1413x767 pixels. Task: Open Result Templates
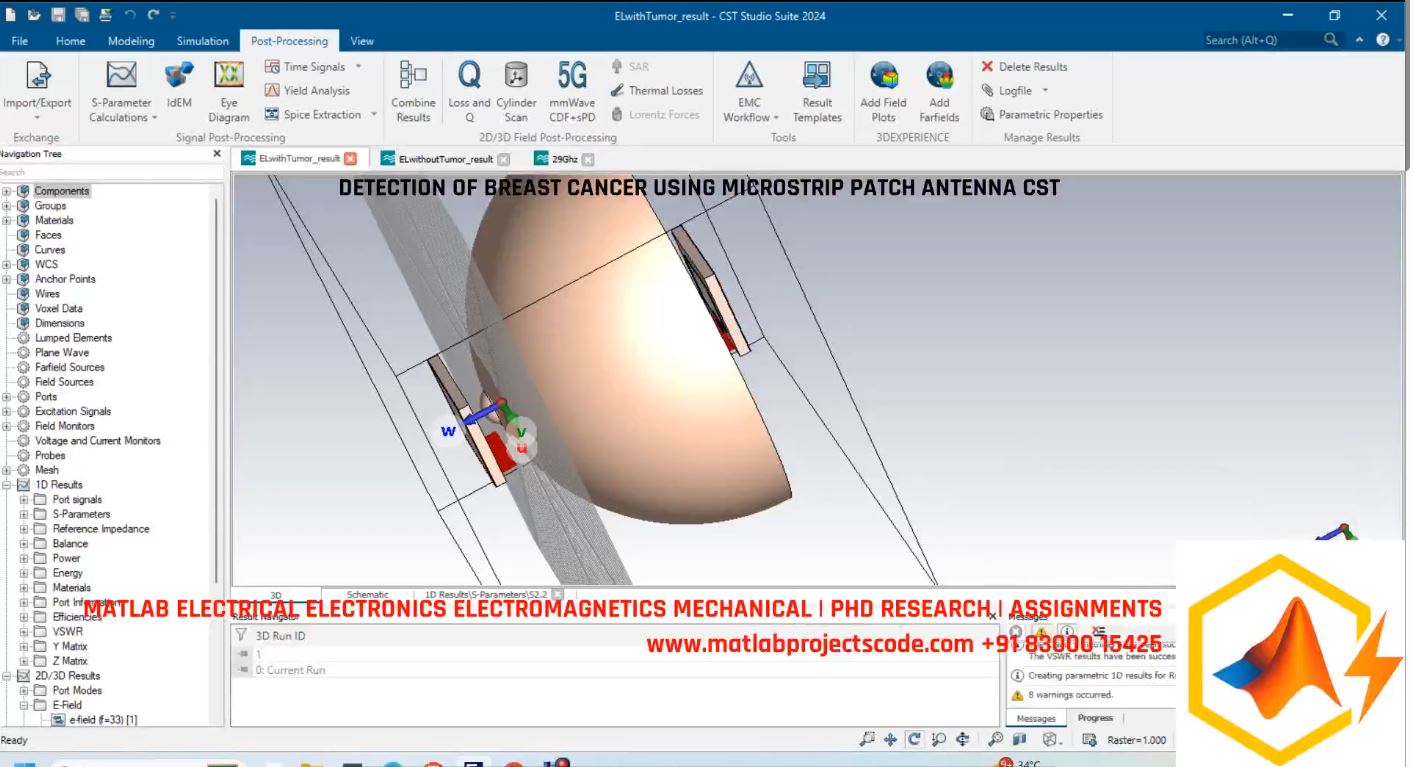tap(817, 90)
